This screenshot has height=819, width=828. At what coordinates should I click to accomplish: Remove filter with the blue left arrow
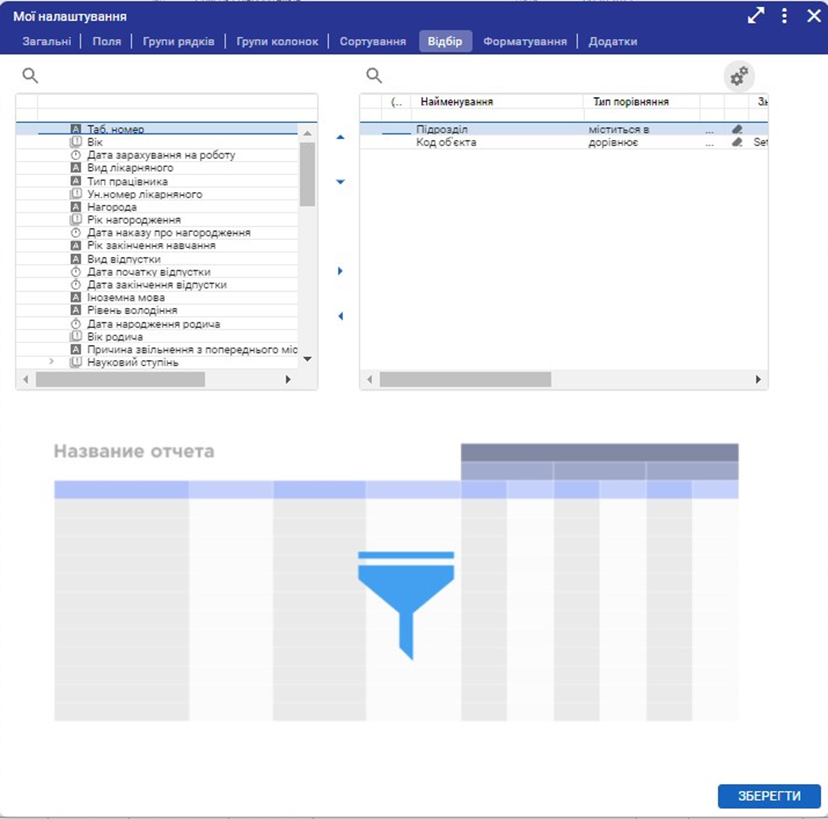point(340,316)
